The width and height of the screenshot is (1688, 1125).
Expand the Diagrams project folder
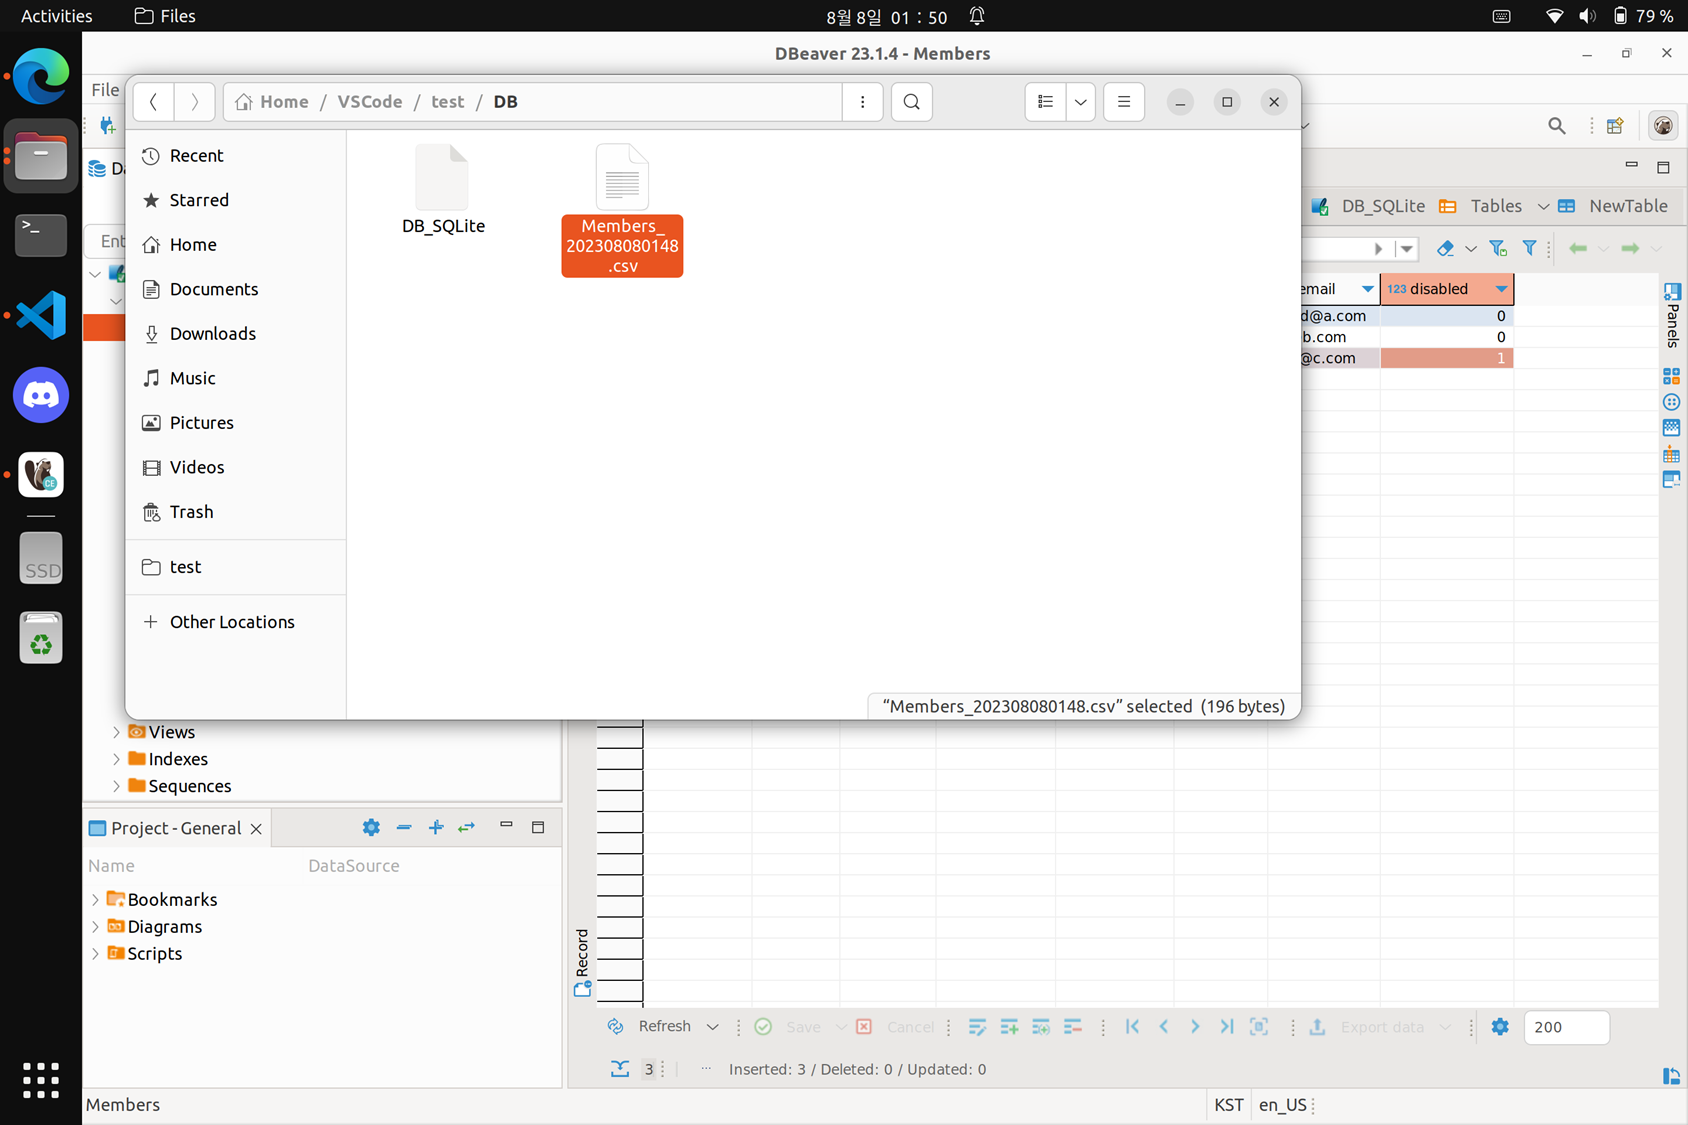click(96, 927)
